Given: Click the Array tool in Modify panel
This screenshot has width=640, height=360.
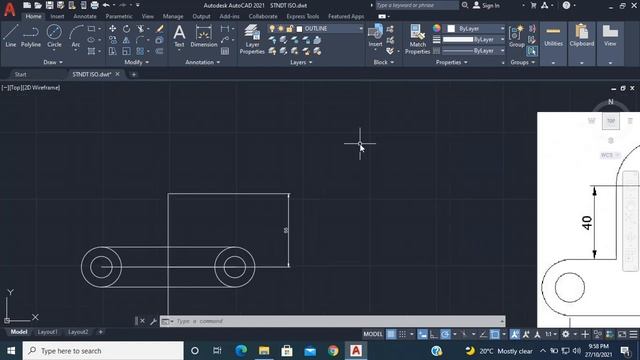Looking at the screenshot, I should click(x=140, y=51).
